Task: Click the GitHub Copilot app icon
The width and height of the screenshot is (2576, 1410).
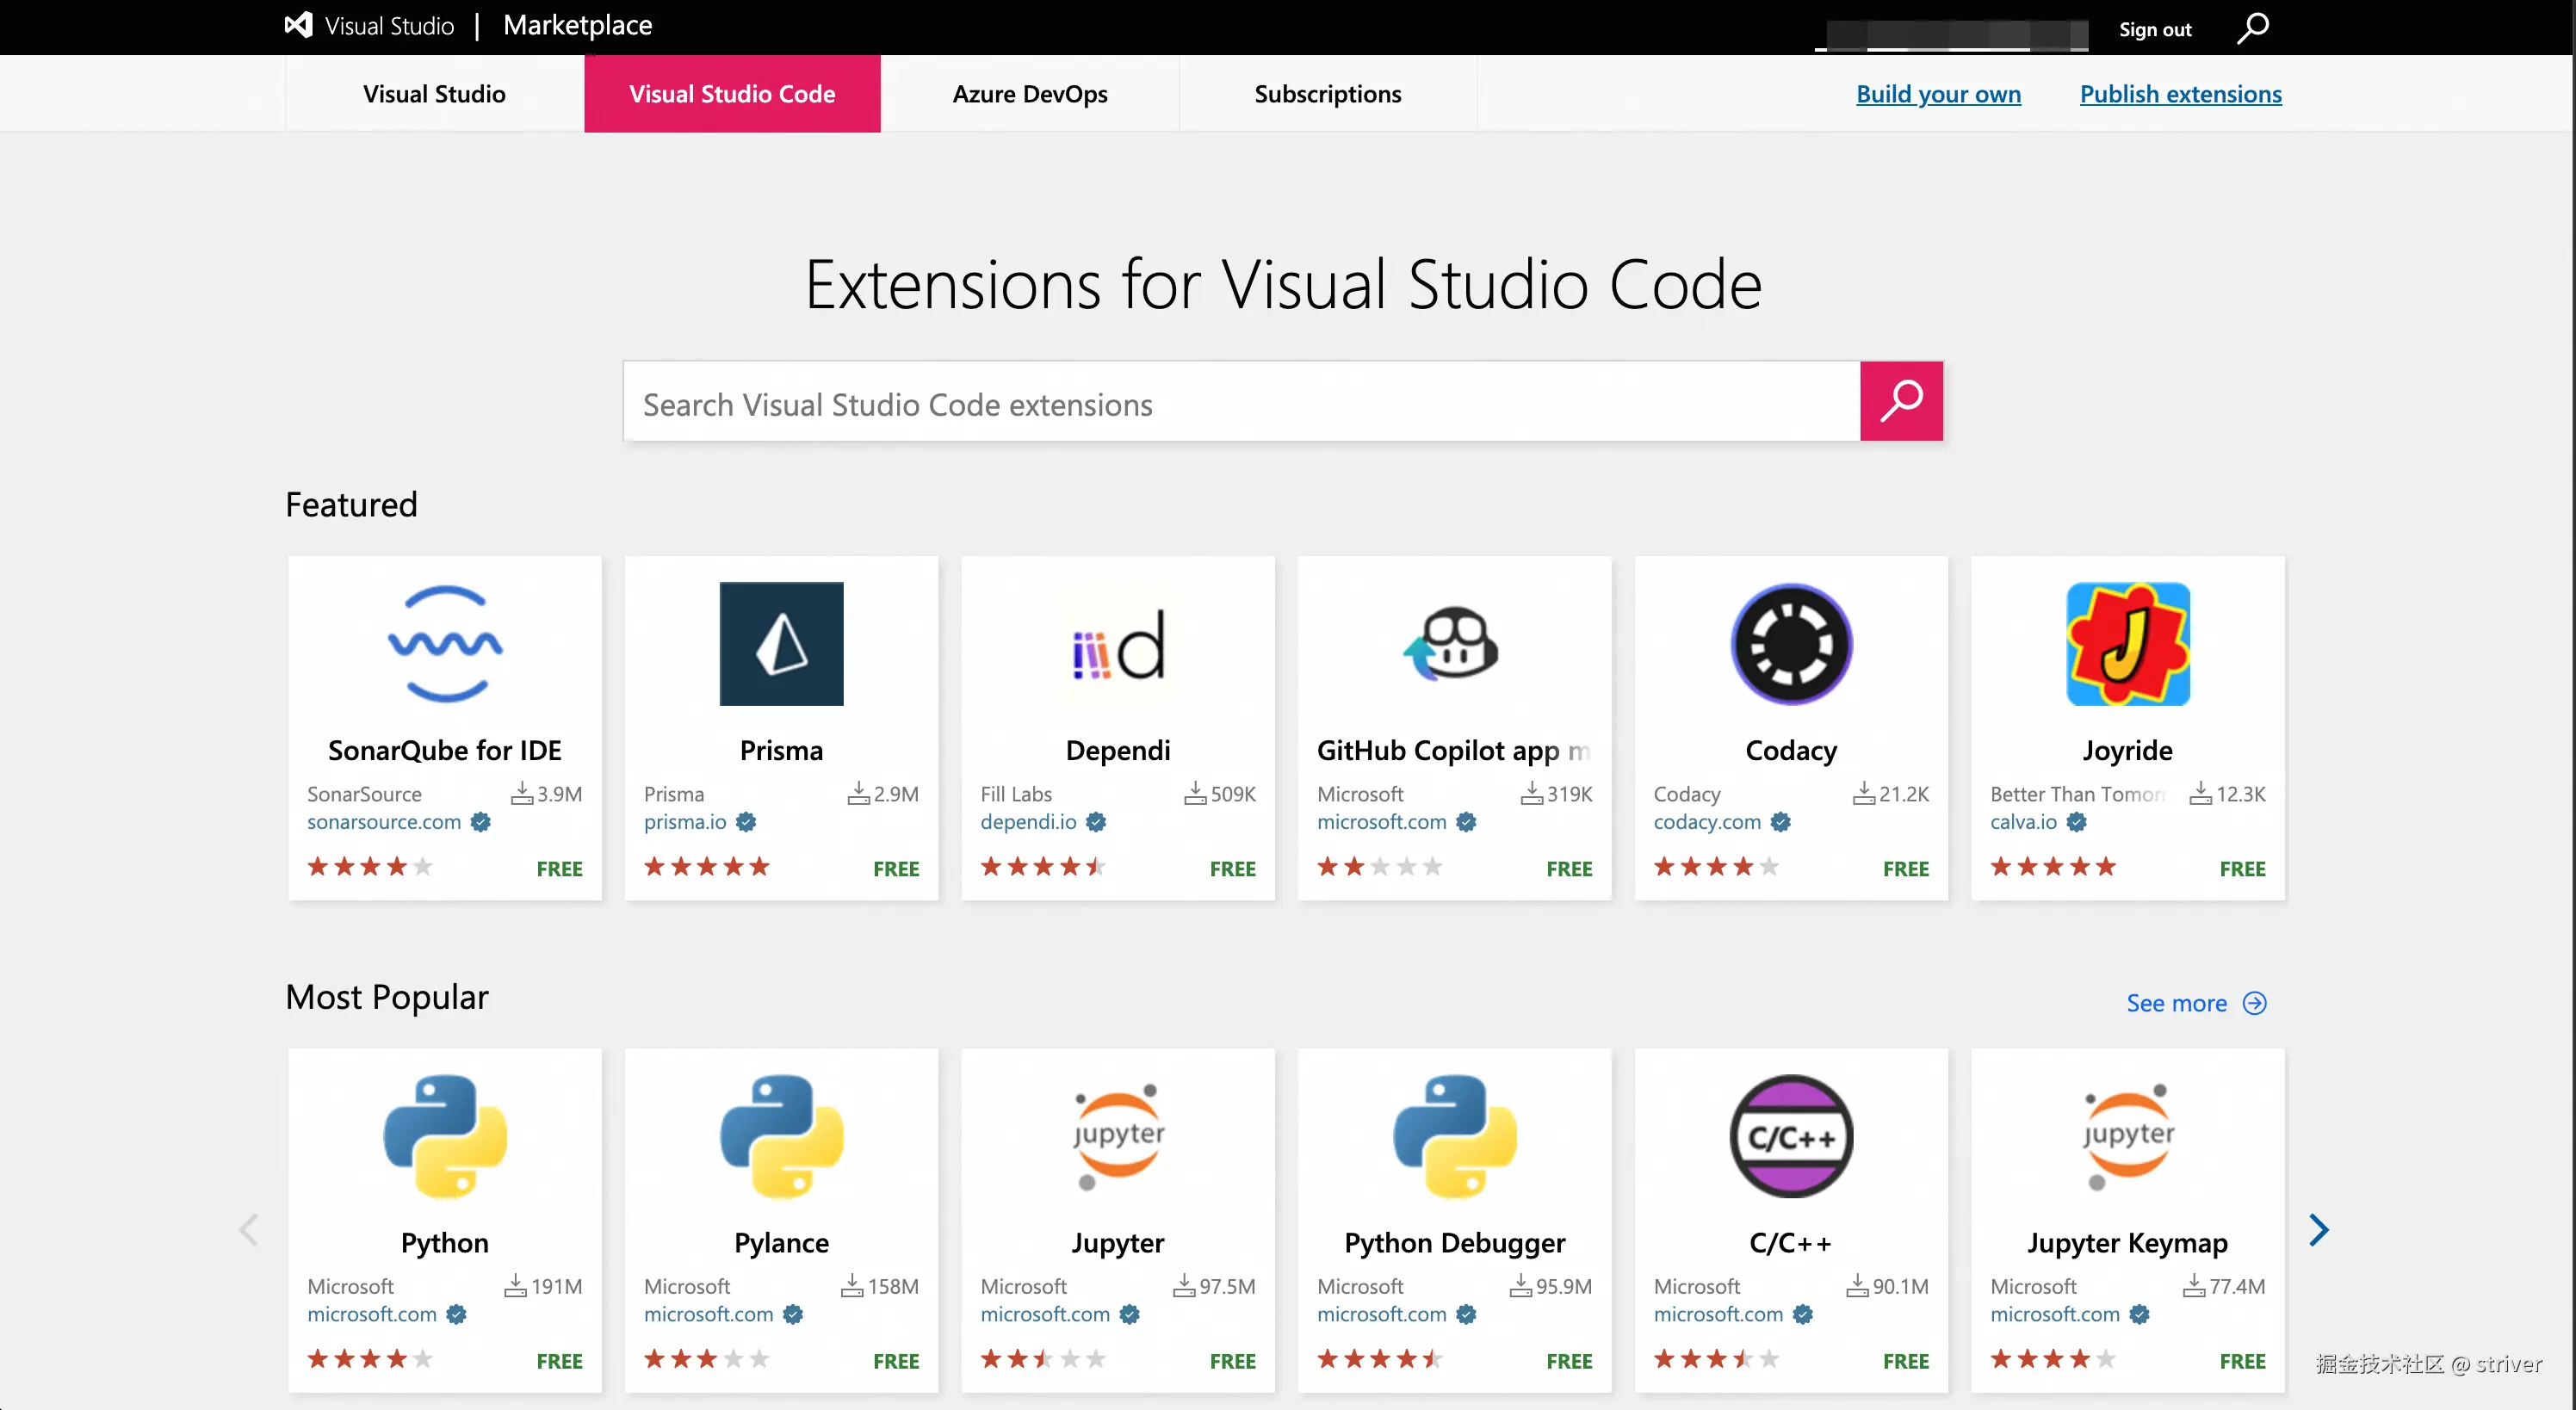Action: [x=1454, y=644]
